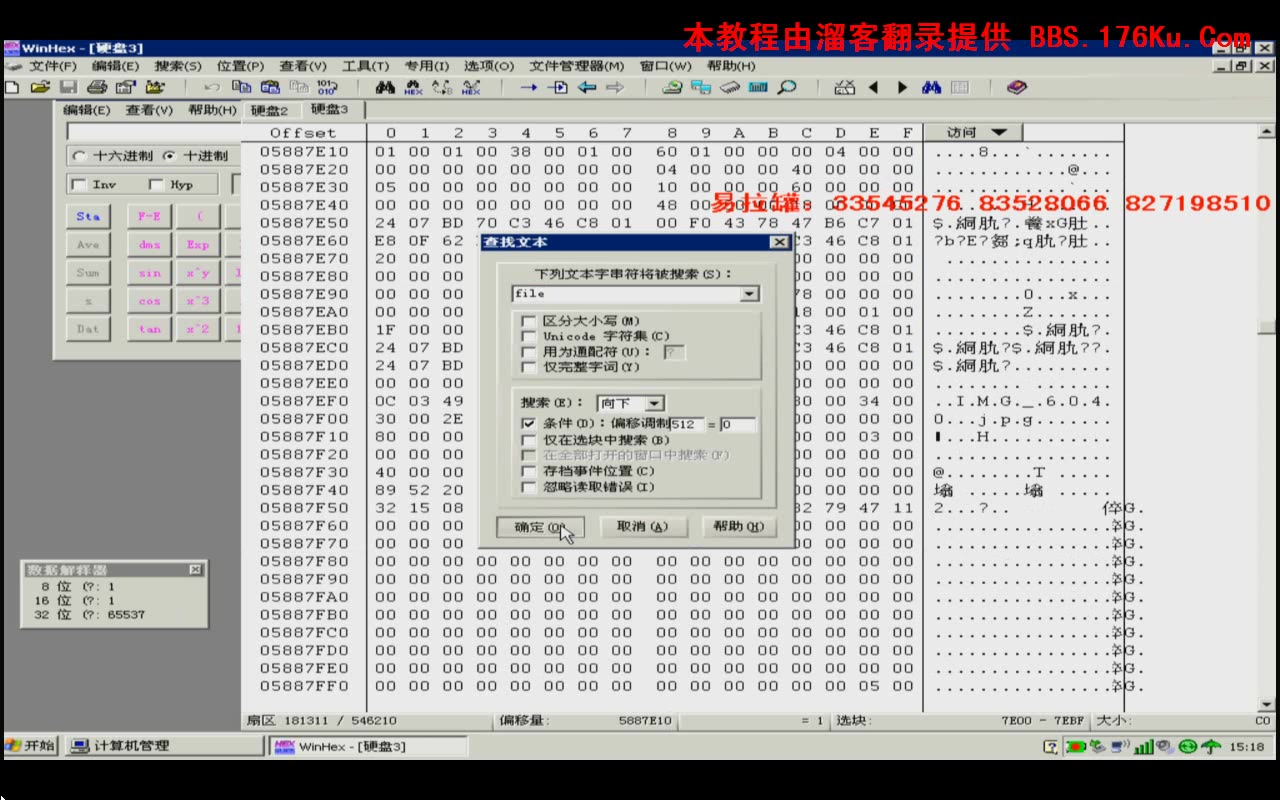
Task: Click the Sta calculator button
Action: [87, 215]
